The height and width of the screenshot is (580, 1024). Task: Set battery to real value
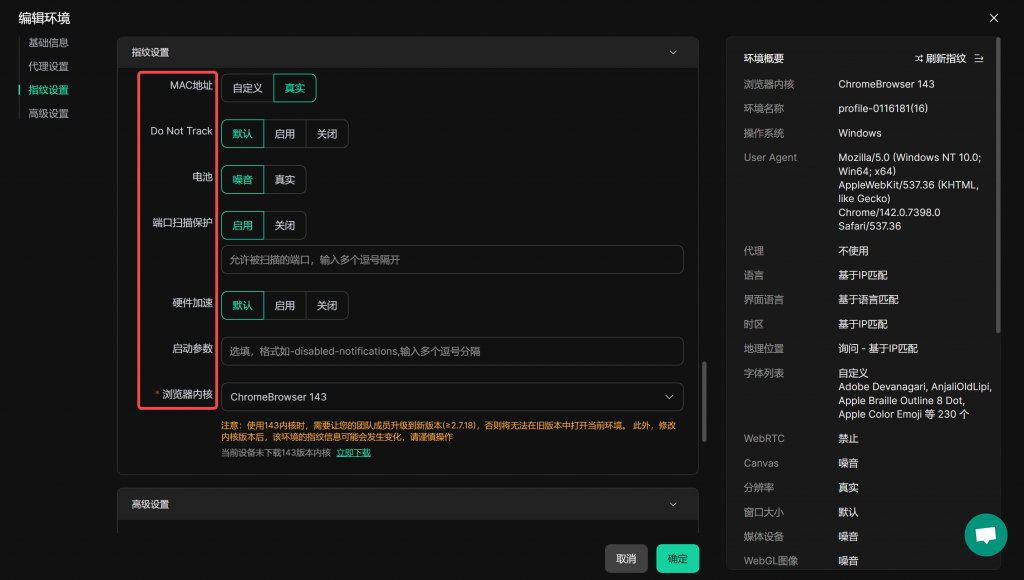[285, 180]
